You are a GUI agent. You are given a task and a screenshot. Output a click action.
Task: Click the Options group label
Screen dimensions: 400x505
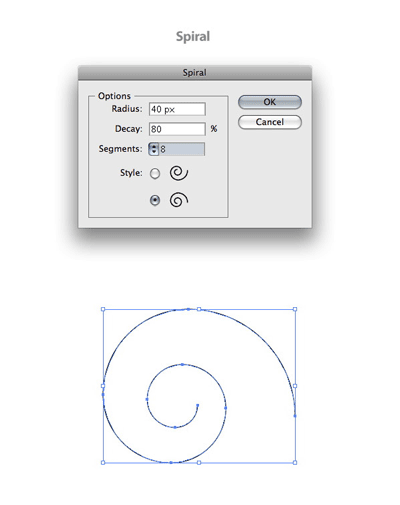tap(114, 96)
